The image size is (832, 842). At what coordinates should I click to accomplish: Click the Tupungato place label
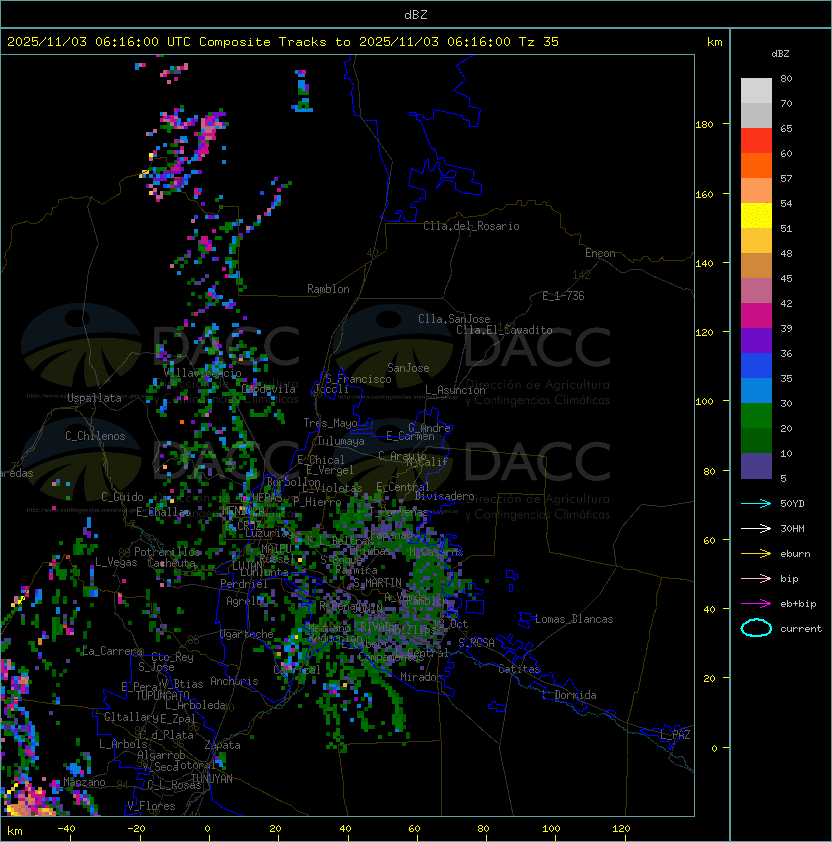(x=162, y=696)
